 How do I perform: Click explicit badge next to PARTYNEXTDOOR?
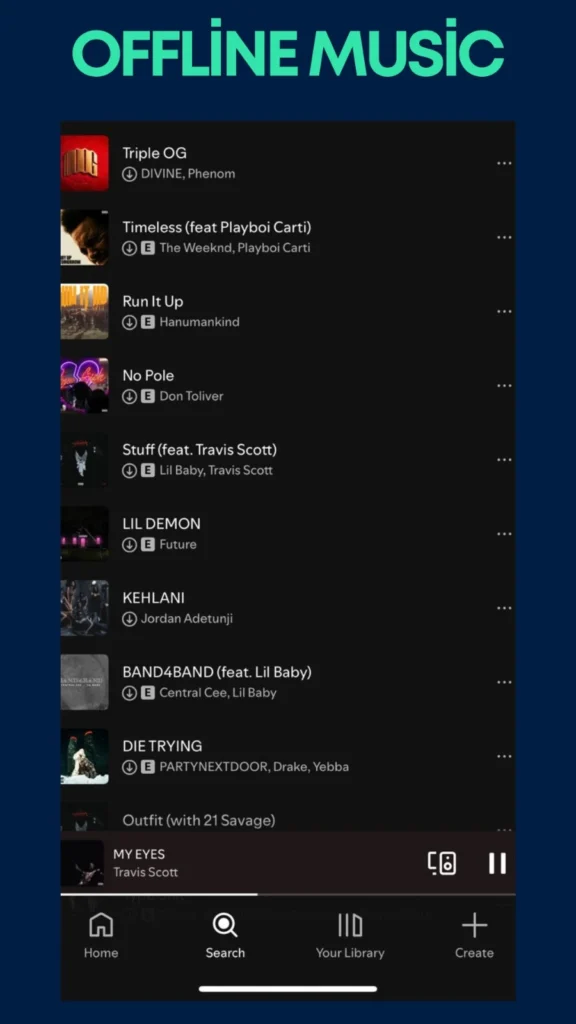coord(148,767)
